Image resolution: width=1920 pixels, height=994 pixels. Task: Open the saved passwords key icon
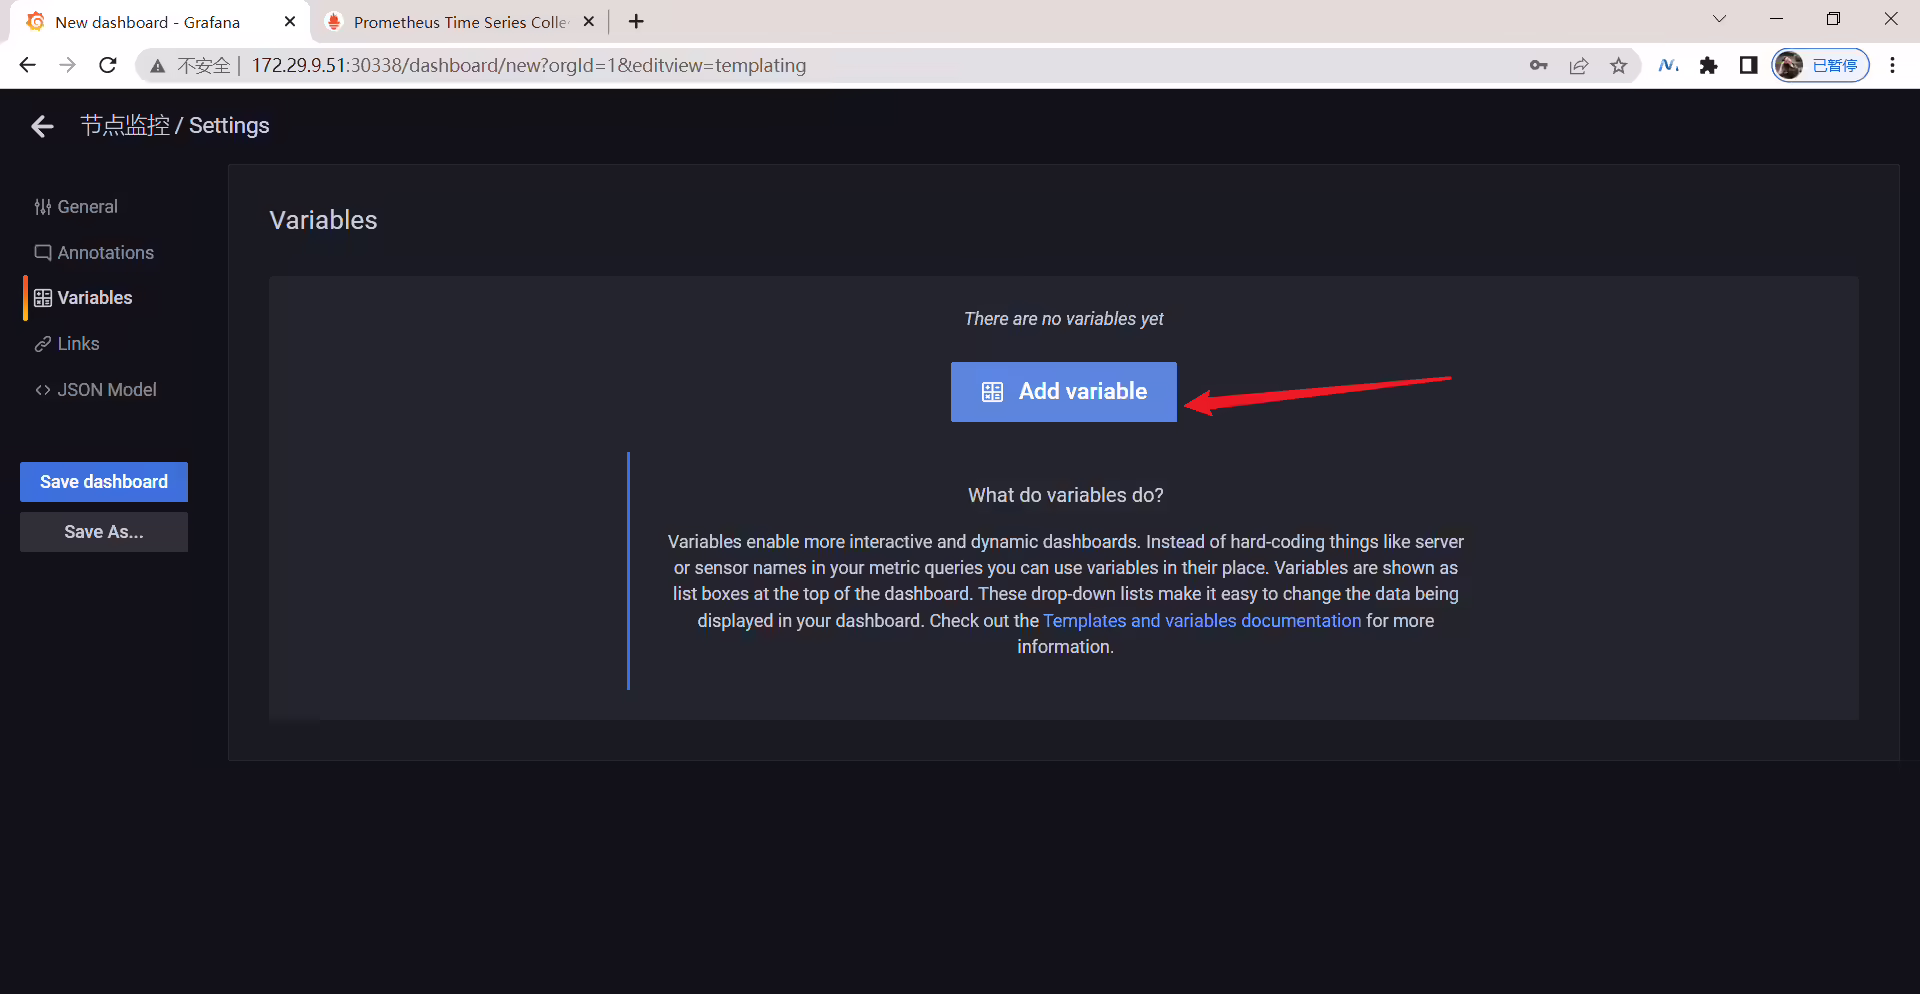1538,65
